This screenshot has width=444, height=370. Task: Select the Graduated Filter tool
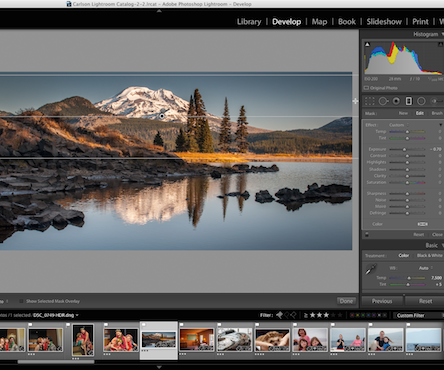[x=409, y=101]
